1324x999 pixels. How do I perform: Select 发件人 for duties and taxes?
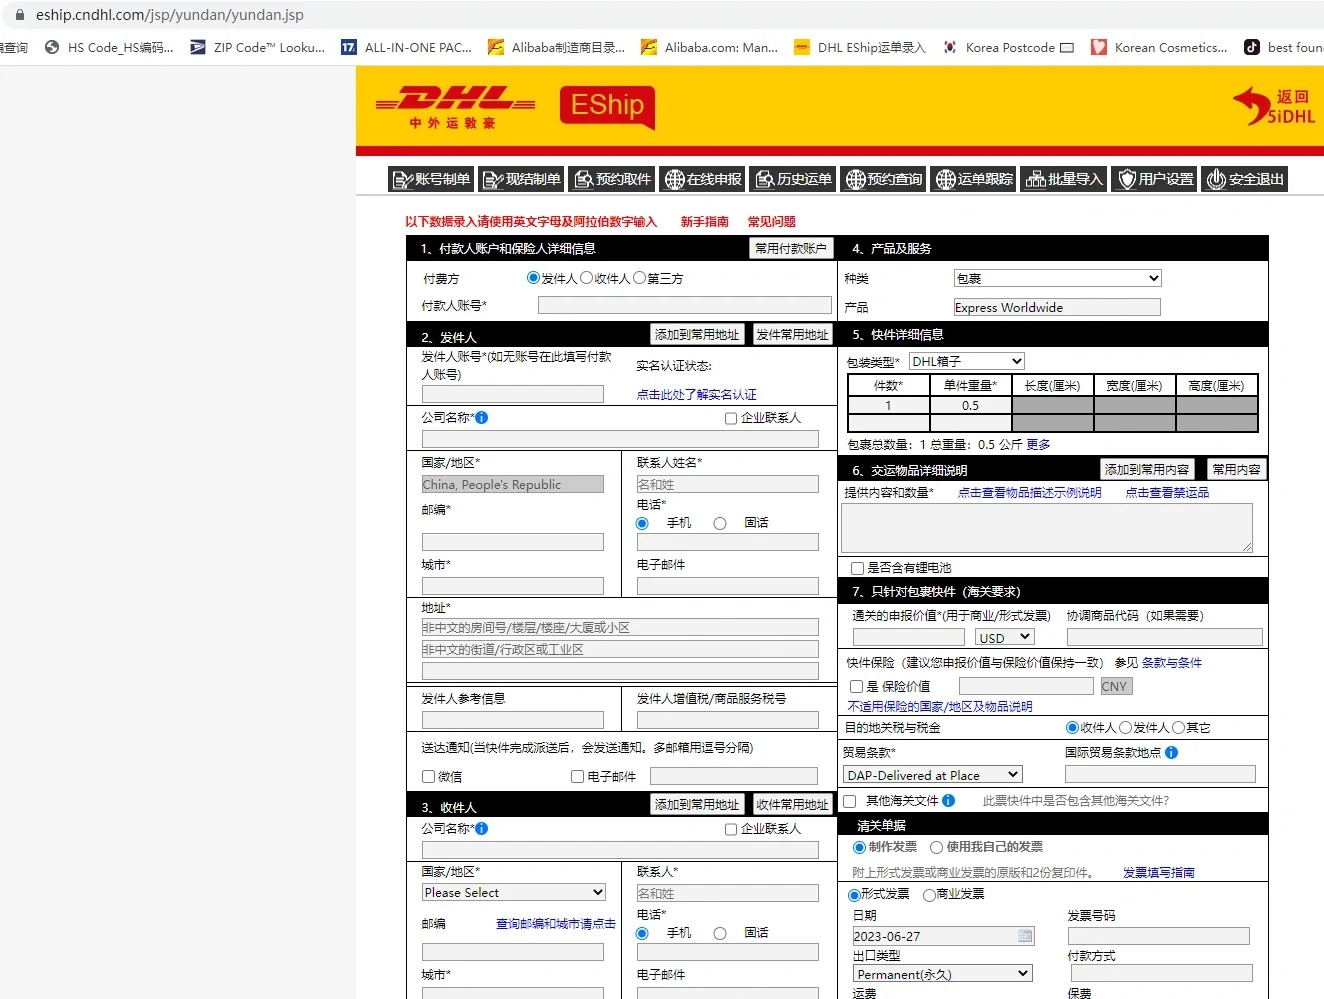click(1125, 728)
